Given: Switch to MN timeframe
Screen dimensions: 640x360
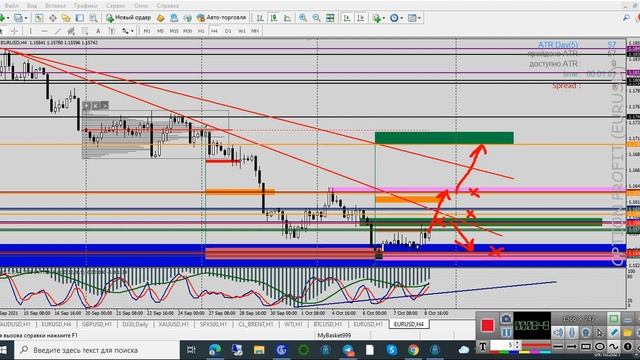Looking at the screenshot, I should [255, 31].
